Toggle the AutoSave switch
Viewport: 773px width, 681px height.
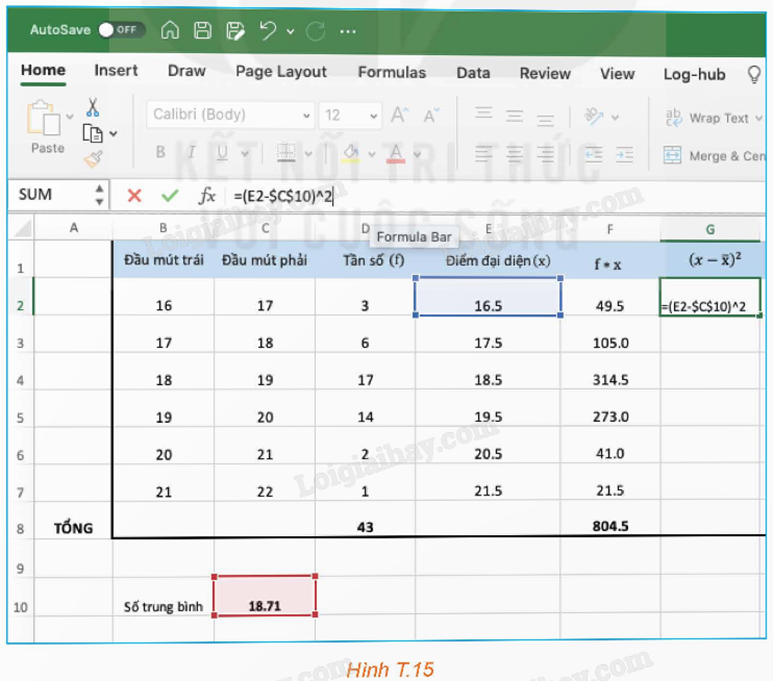(121, 30)
